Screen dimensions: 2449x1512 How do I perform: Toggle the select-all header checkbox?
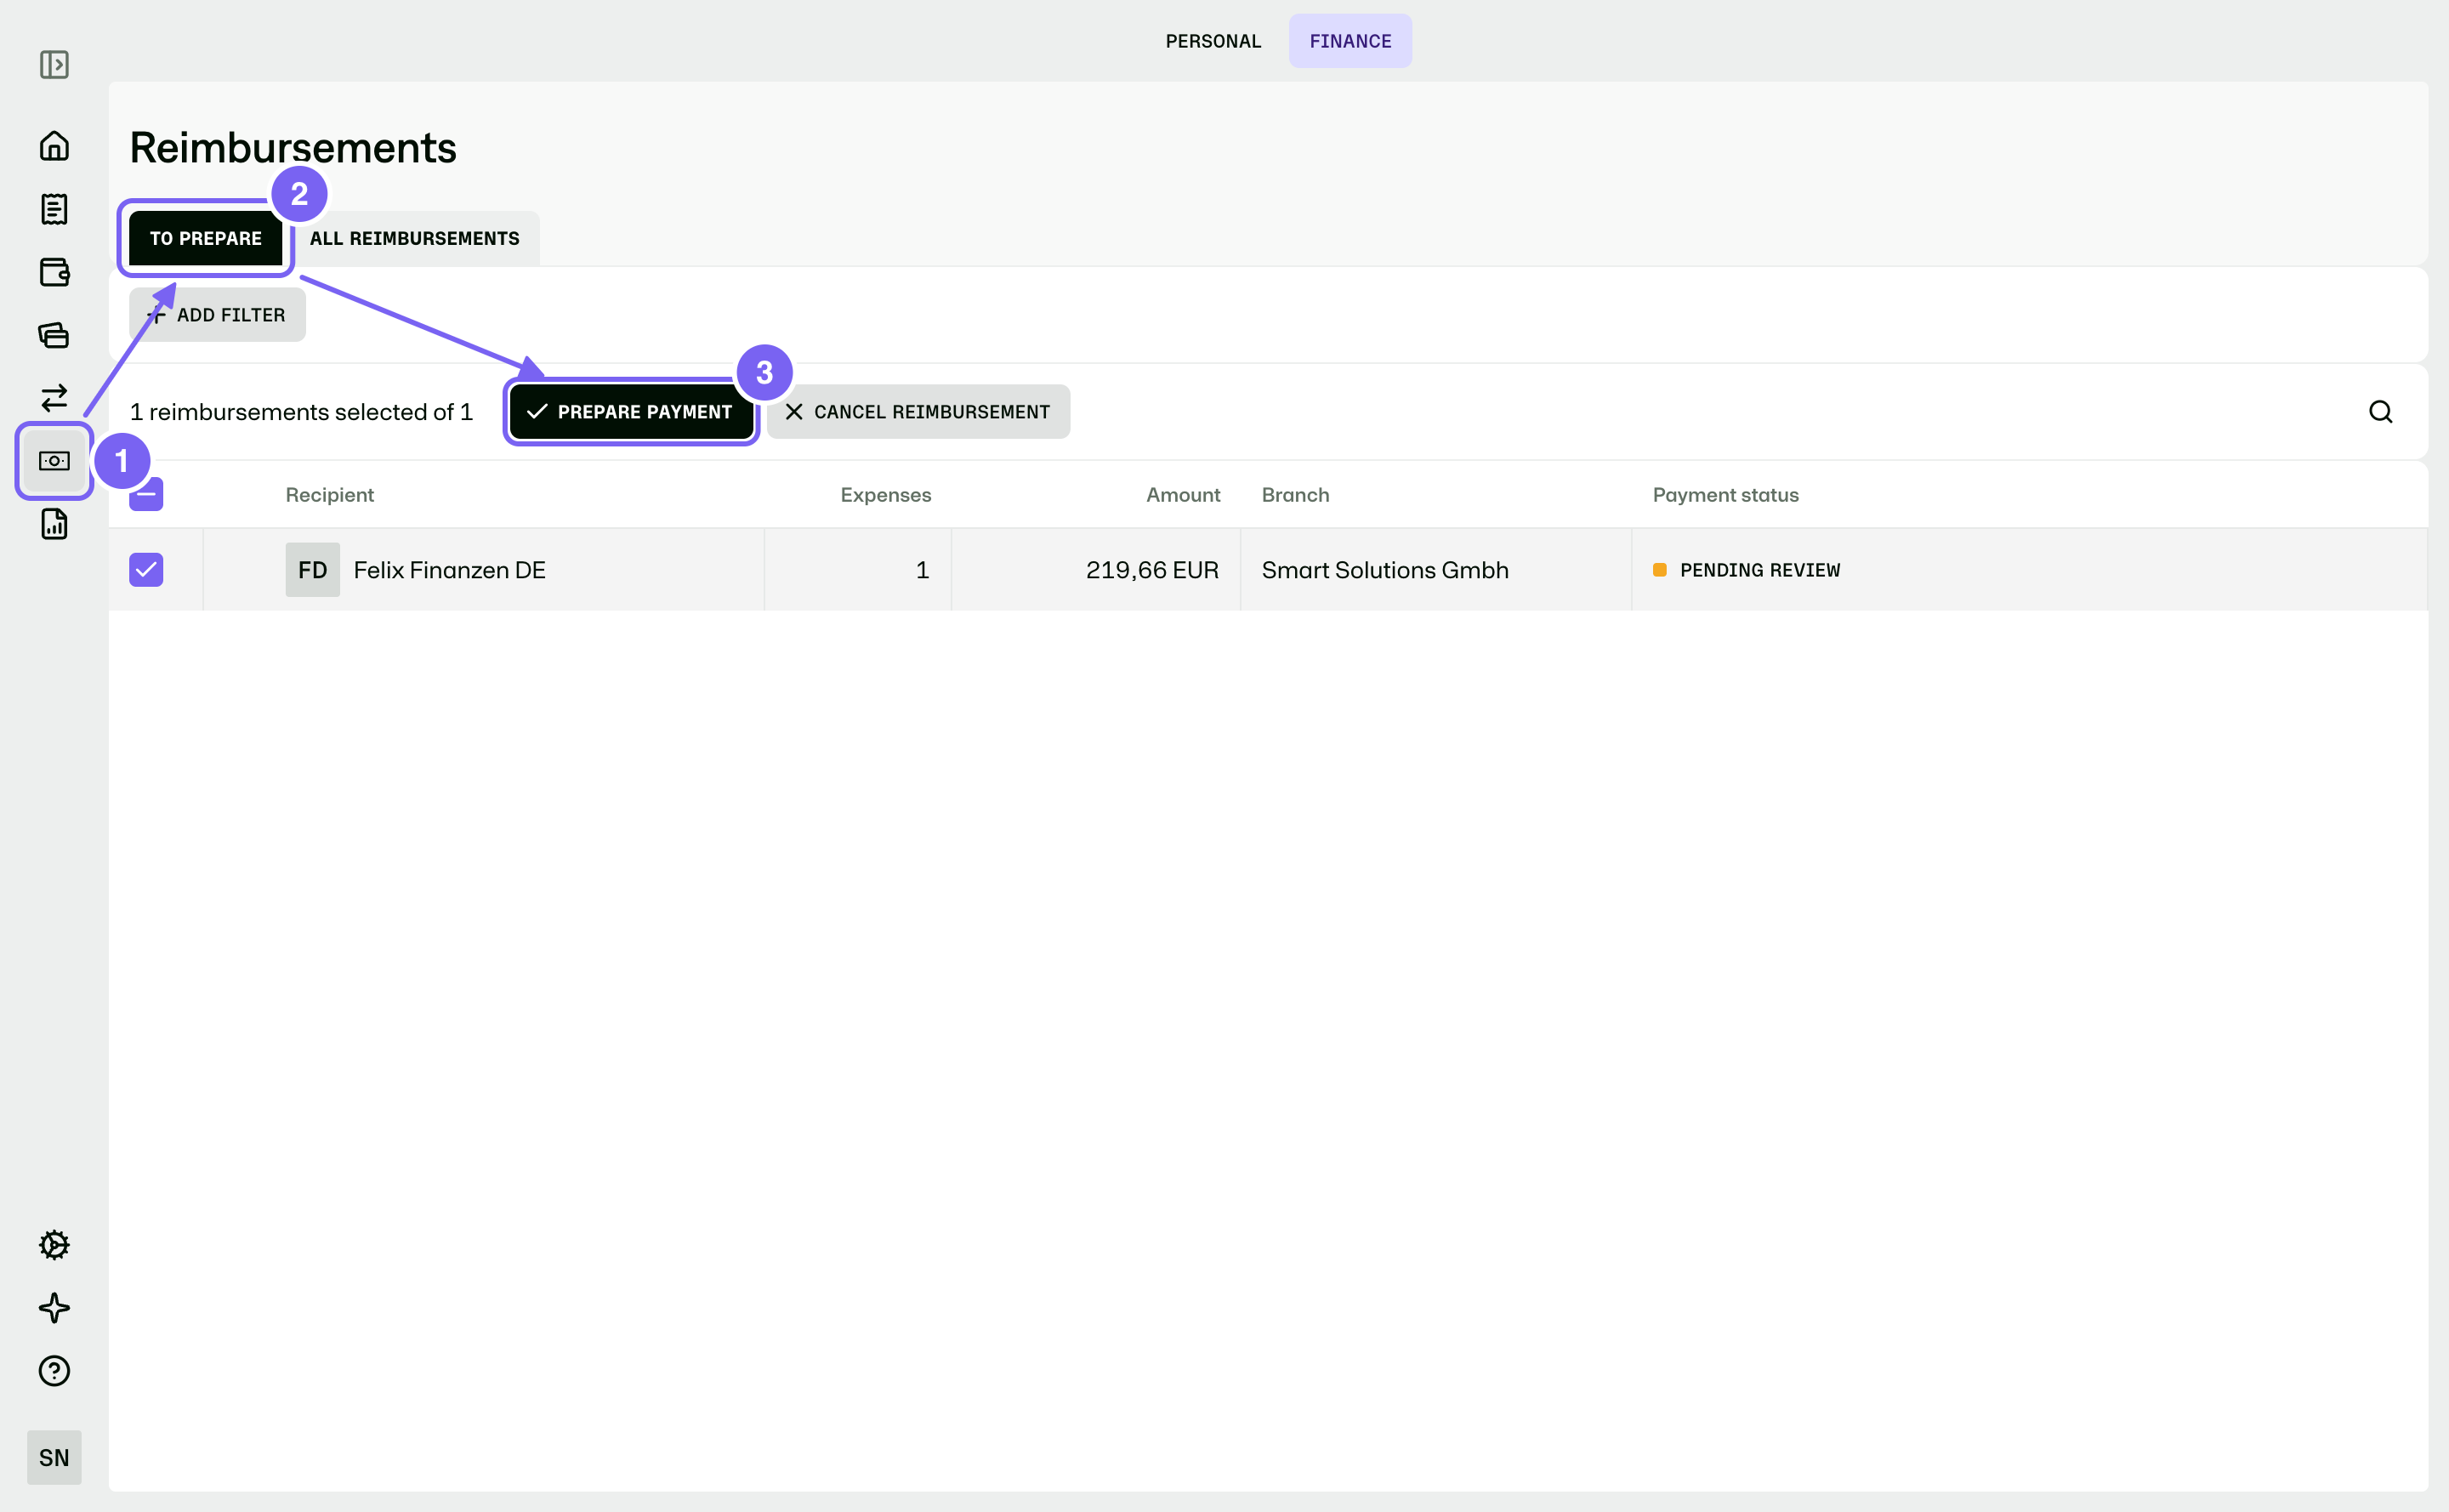tap(146, 495)
